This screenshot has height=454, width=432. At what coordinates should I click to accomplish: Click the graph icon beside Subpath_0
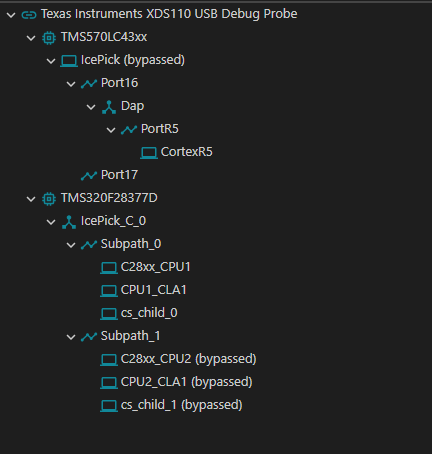89,245
